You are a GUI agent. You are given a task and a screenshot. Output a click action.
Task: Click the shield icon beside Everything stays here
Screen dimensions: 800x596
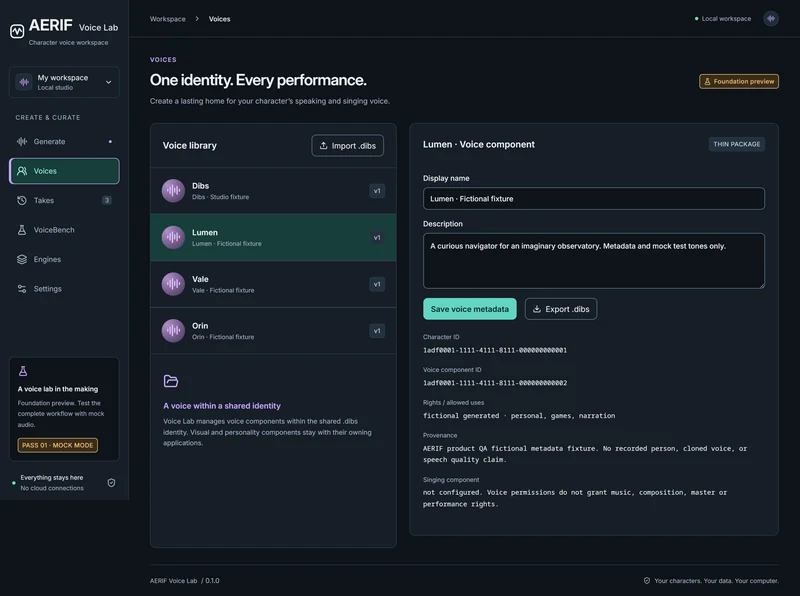tap(111, 483)
